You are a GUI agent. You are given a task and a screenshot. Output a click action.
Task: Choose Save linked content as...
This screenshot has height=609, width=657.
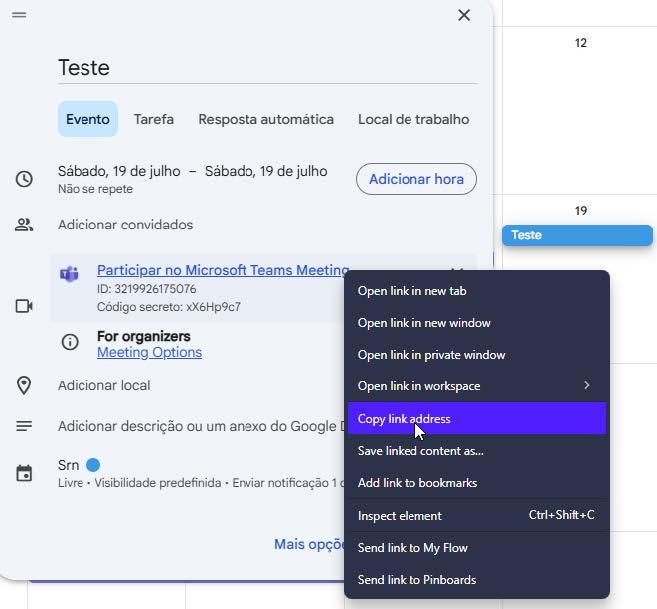[477, 451]
